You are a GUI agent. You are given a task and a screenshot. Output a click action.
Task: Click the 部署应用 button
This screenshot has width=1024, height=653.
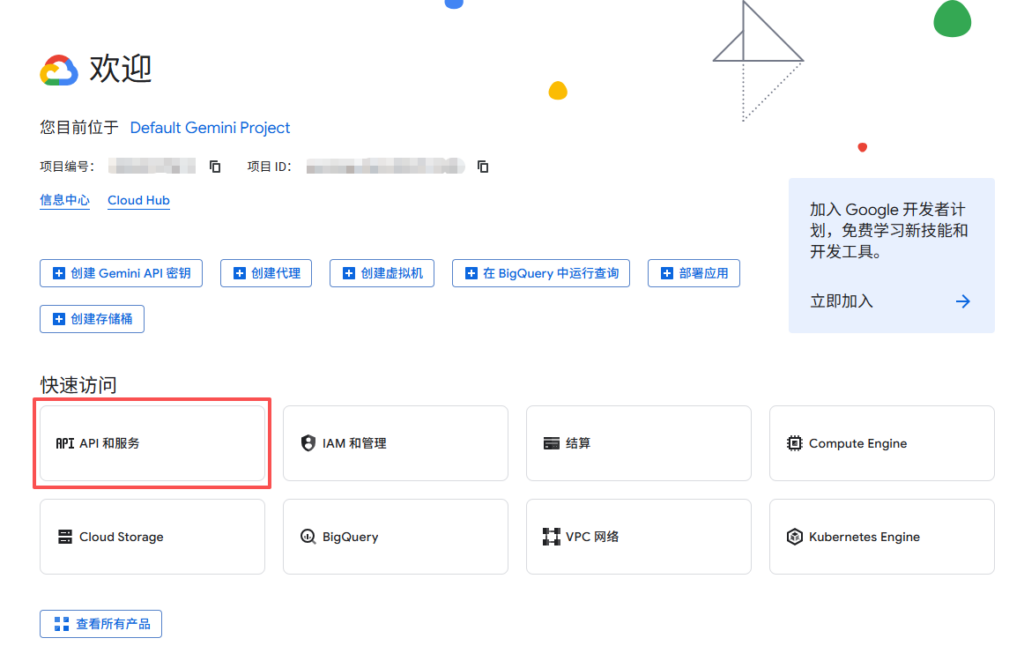[x=694, y=273]
